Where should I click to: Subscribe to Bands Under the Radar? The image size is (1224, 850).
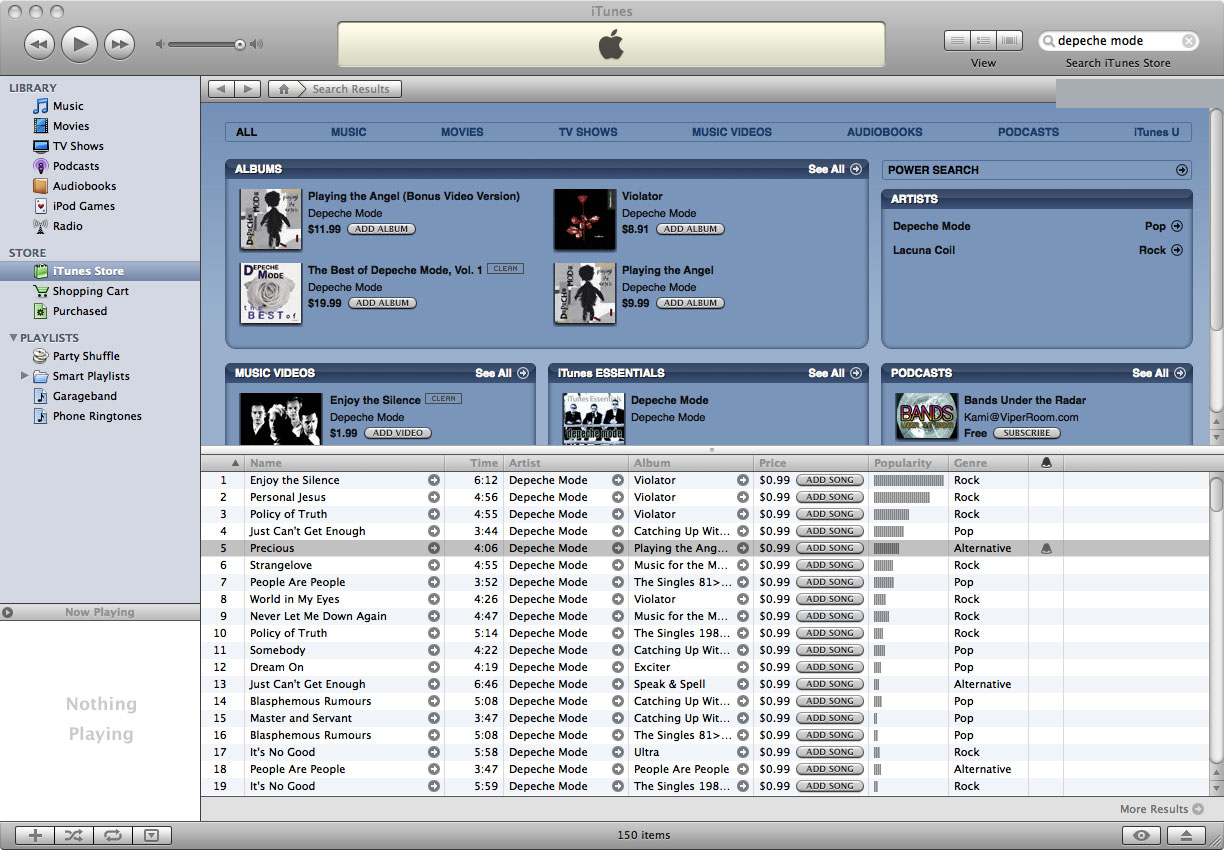pos(1027,433)
